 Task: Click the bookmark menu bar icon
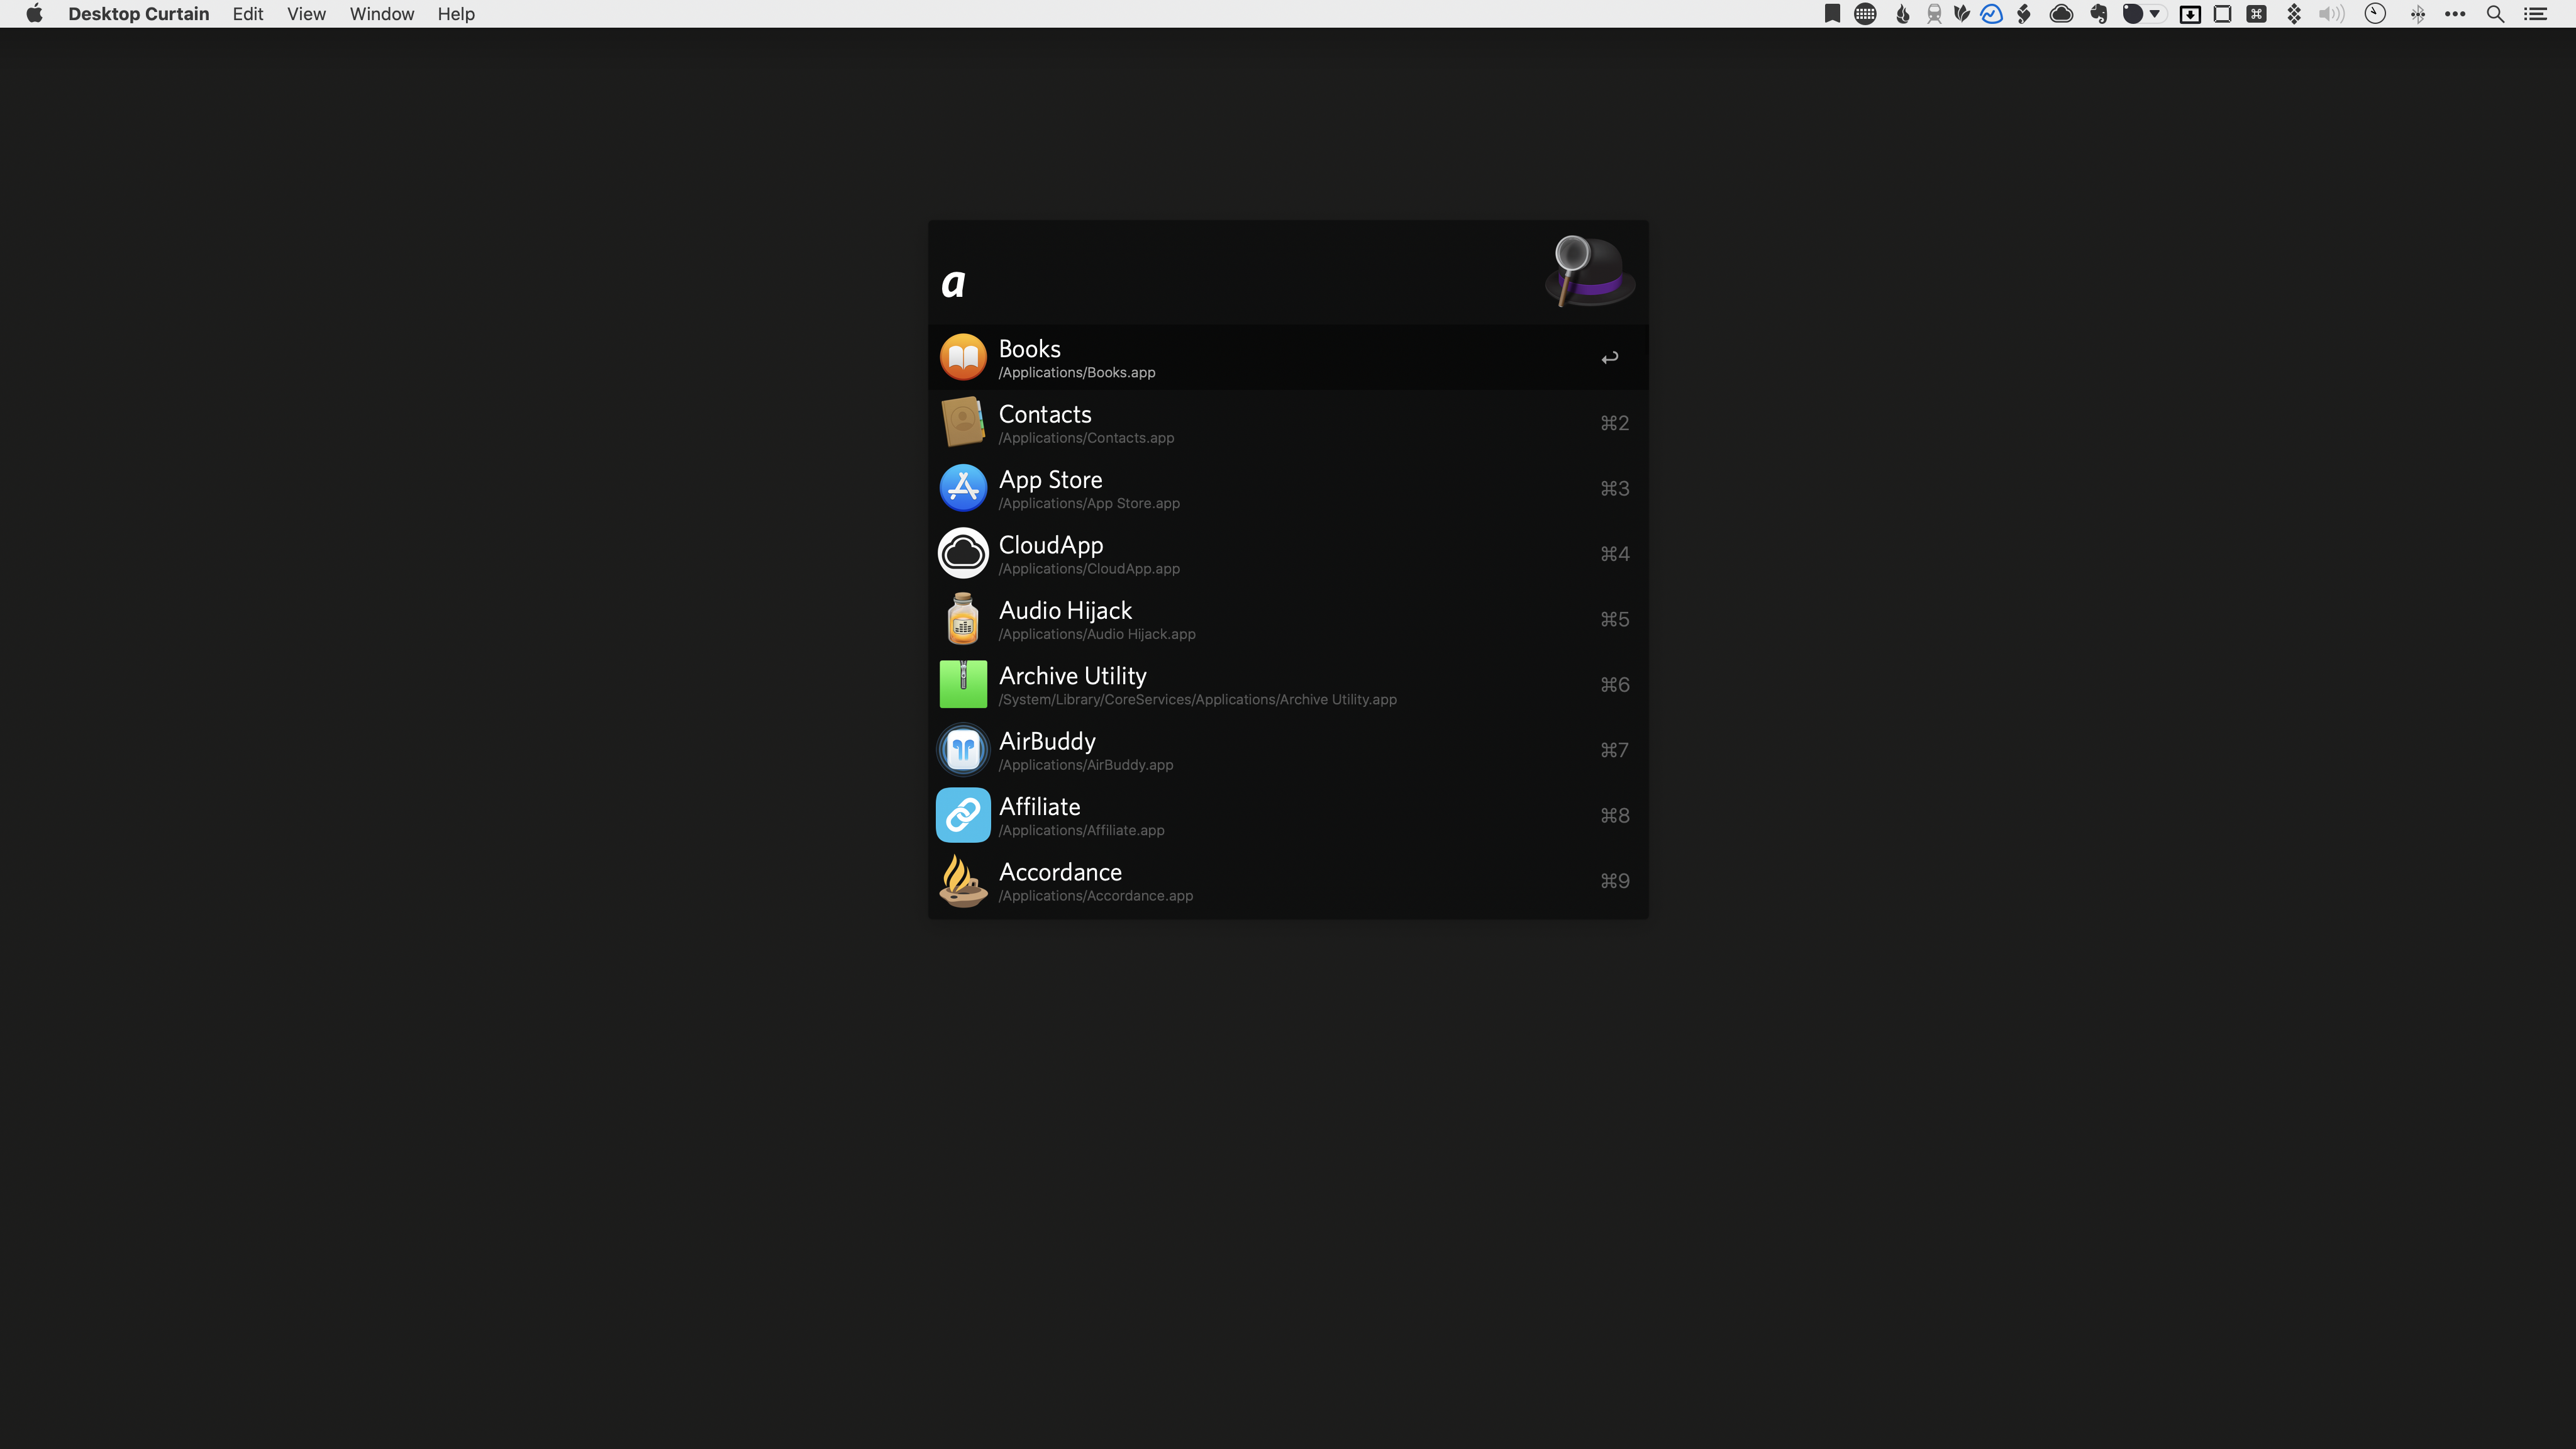click(1832, 14)
